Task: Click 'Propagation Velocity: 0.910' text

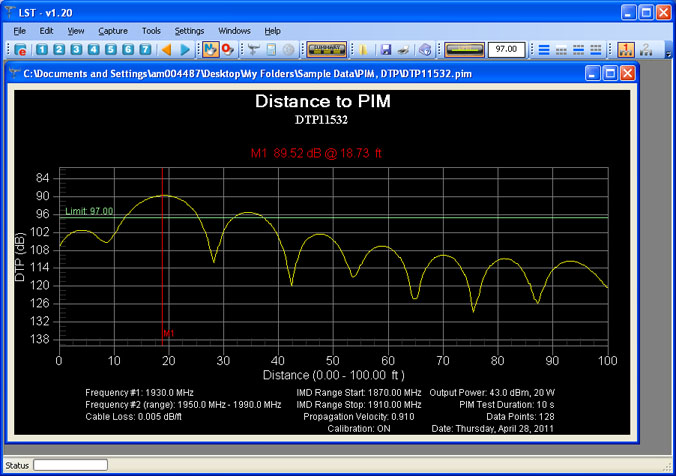Action: (x=359, y=417)
